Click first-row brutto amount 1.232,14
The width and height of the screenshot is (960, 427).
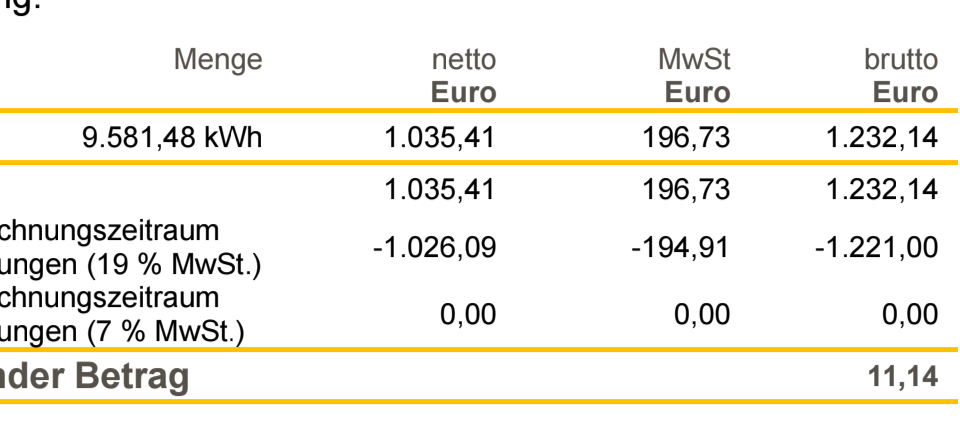[x=882, y=138]
